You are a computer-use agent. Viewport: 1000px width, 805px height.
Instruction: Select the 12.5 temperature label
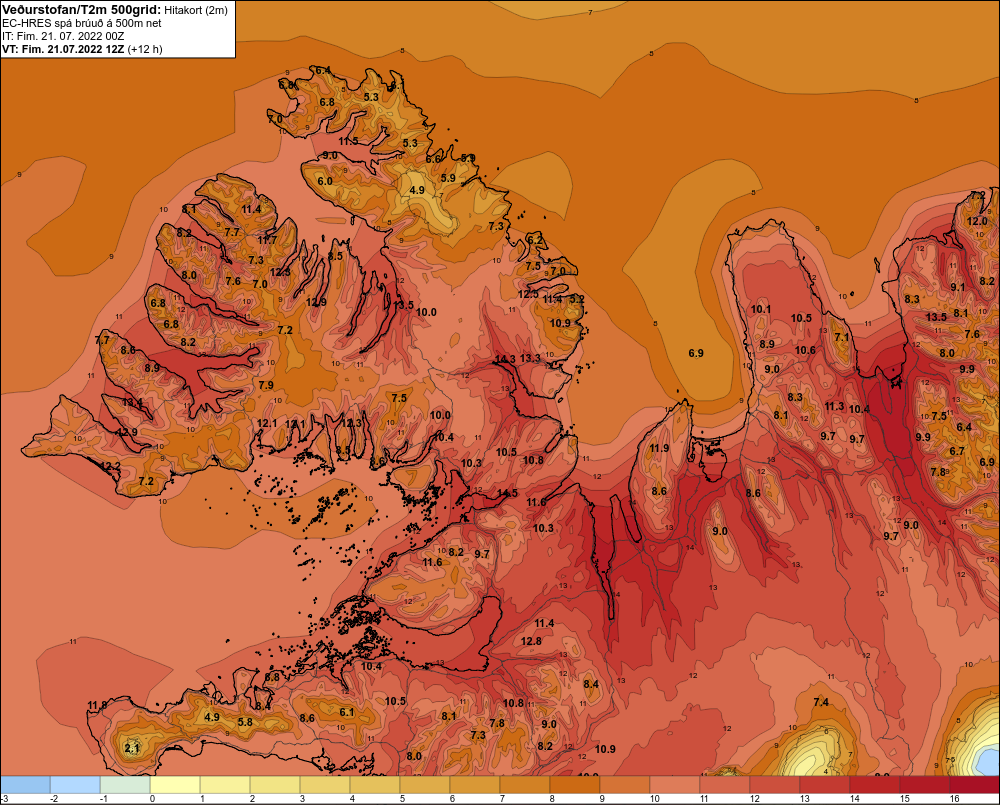[528, 294]
